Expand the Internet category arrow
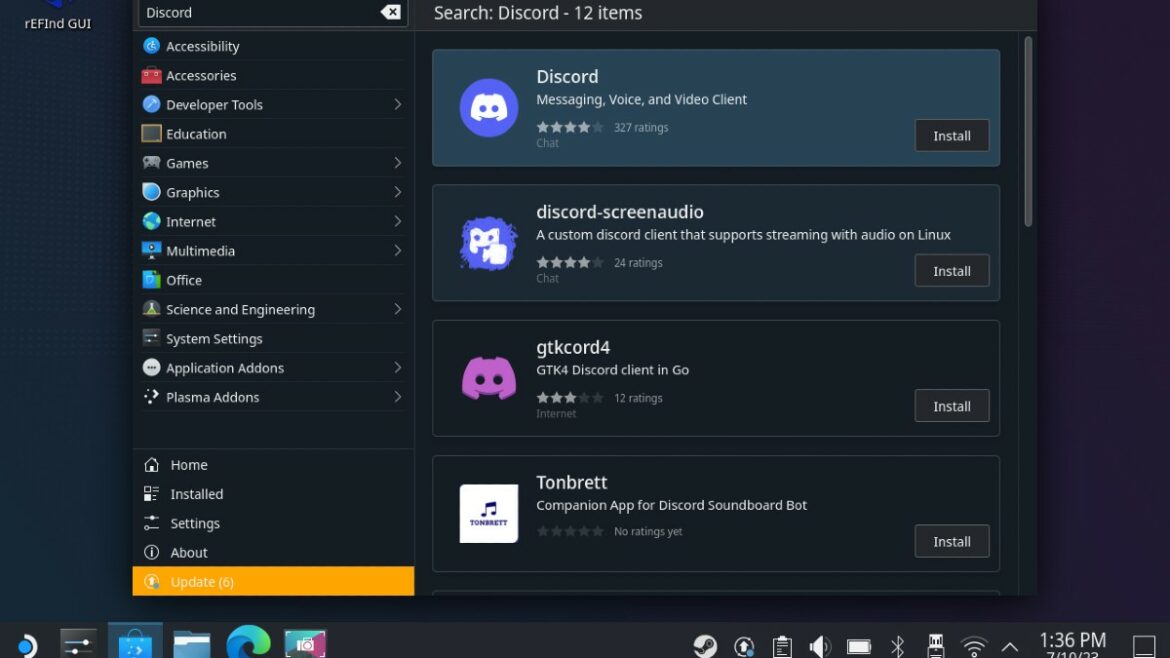 tap(398, 222)
